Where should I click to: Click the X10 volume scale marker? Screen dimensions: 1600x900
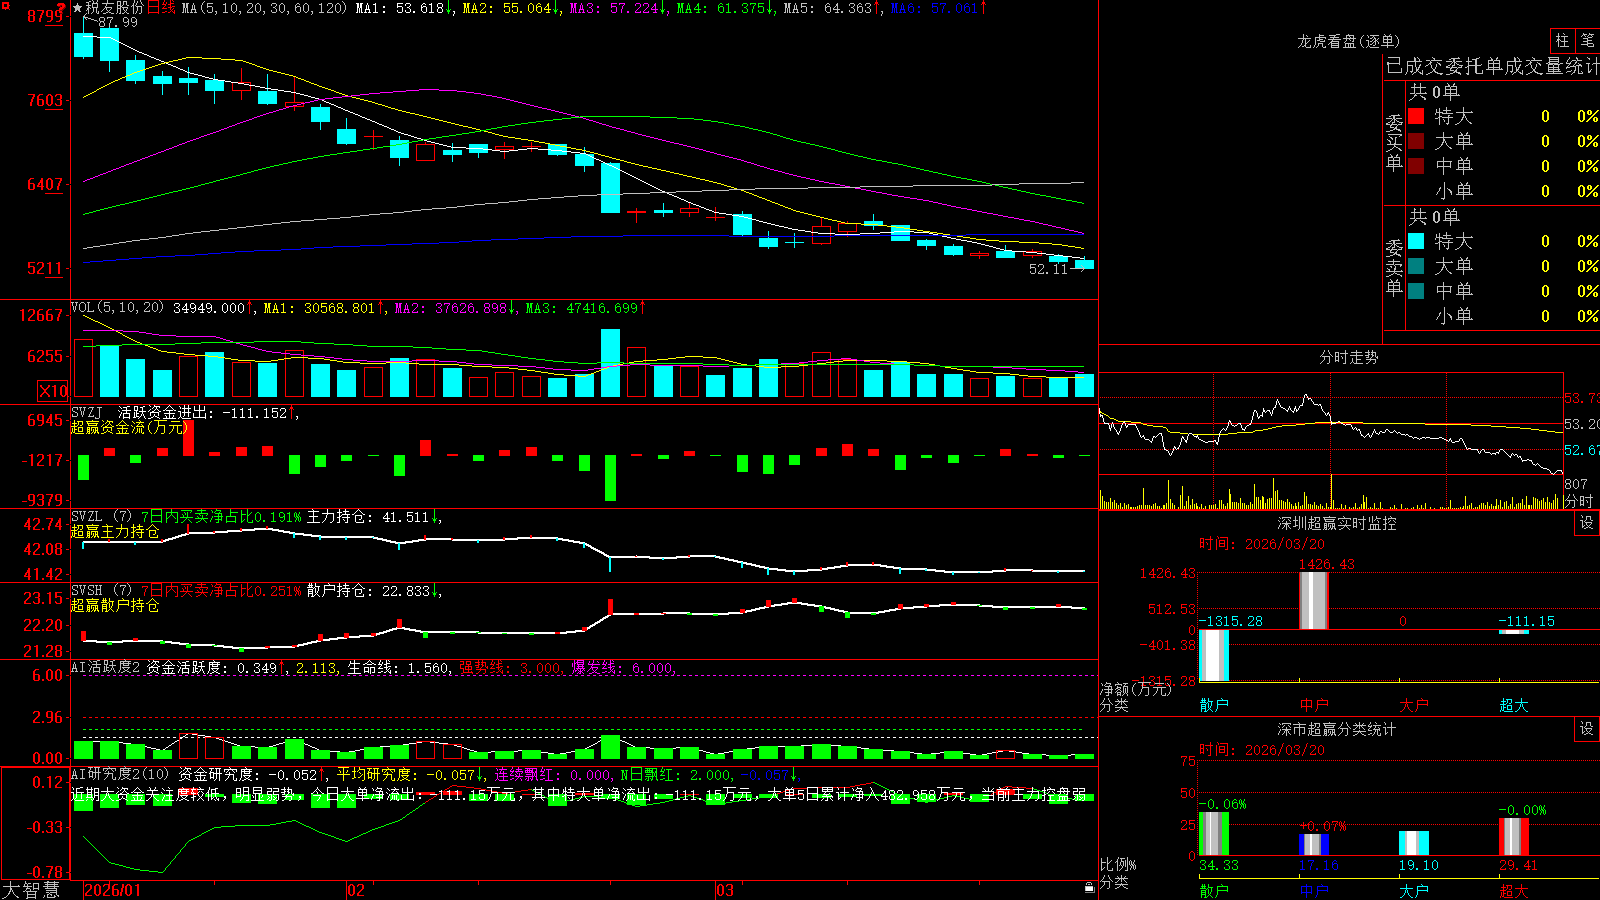pyautogui.click(x=53, y=391)
